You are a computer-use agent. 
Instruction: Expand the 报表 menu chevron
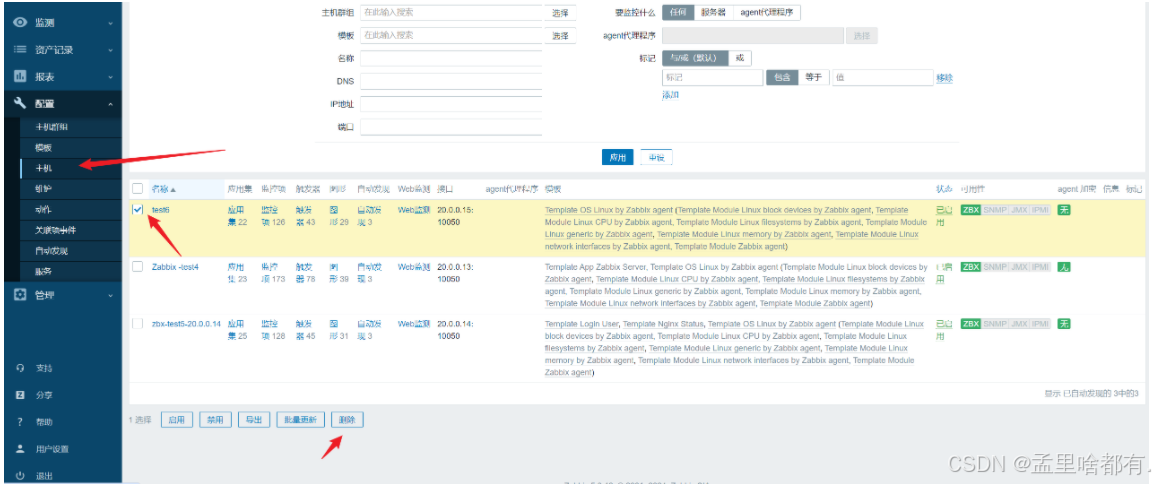click(x=110, y=77)
